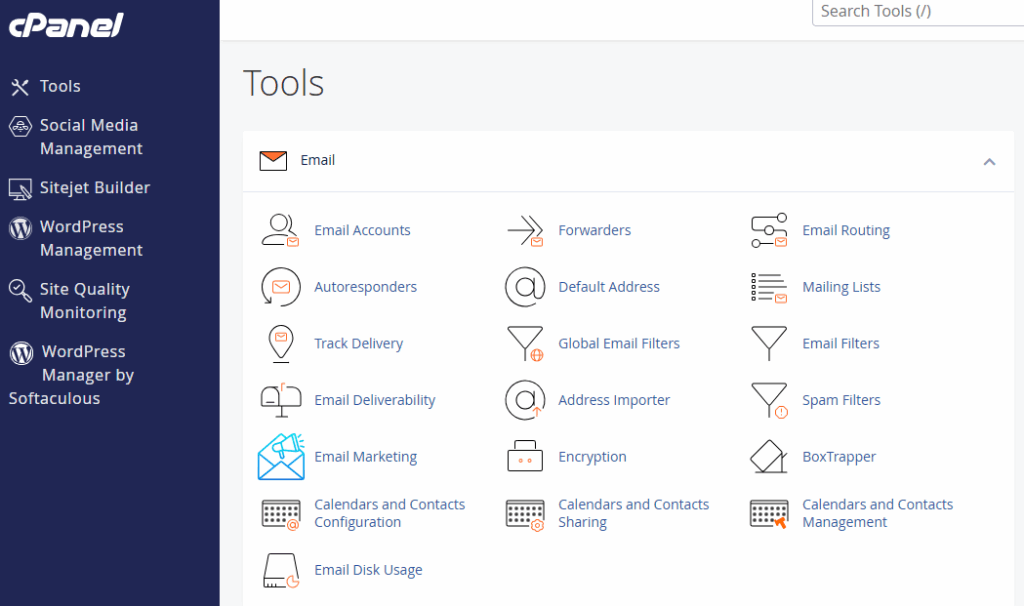Open the Autoresponders link

point(365,287)
